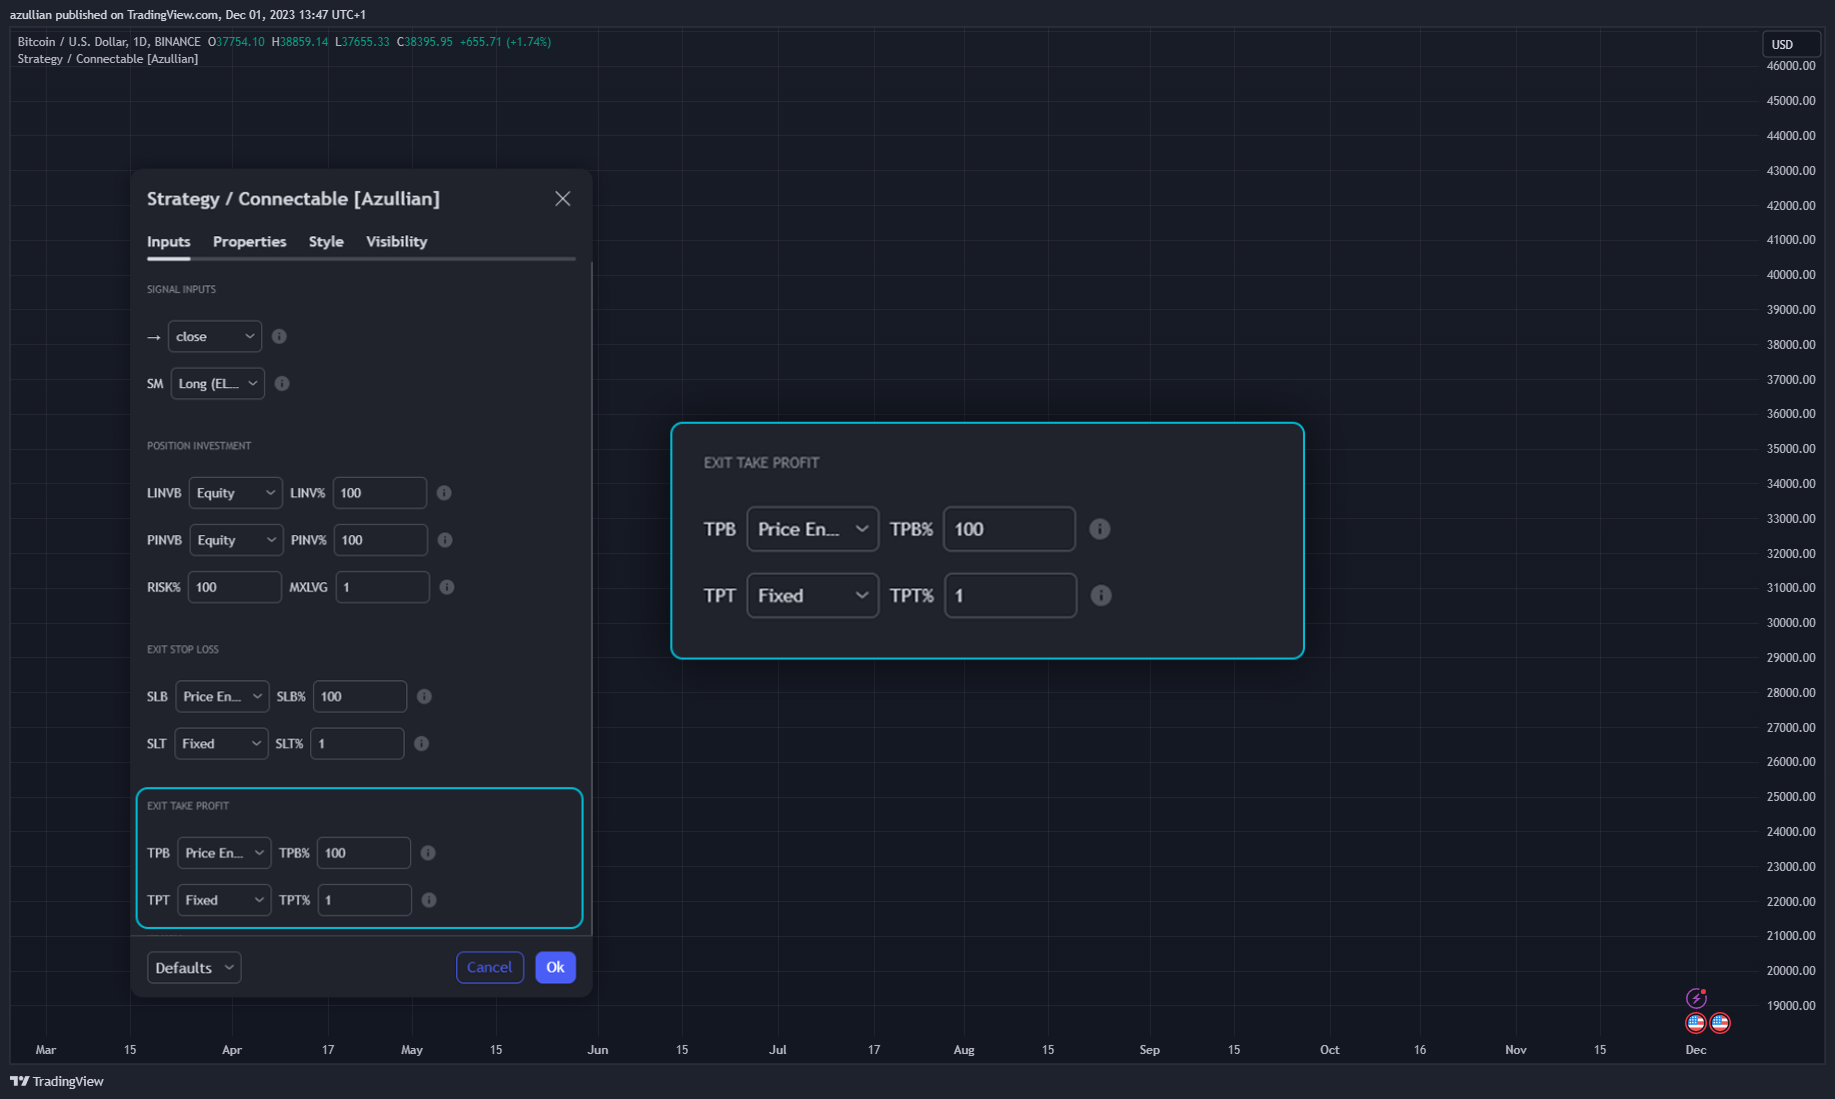The image size is (1835, 1099).
Task: Open the Defaults dropdown
Action: pos(194,967)
